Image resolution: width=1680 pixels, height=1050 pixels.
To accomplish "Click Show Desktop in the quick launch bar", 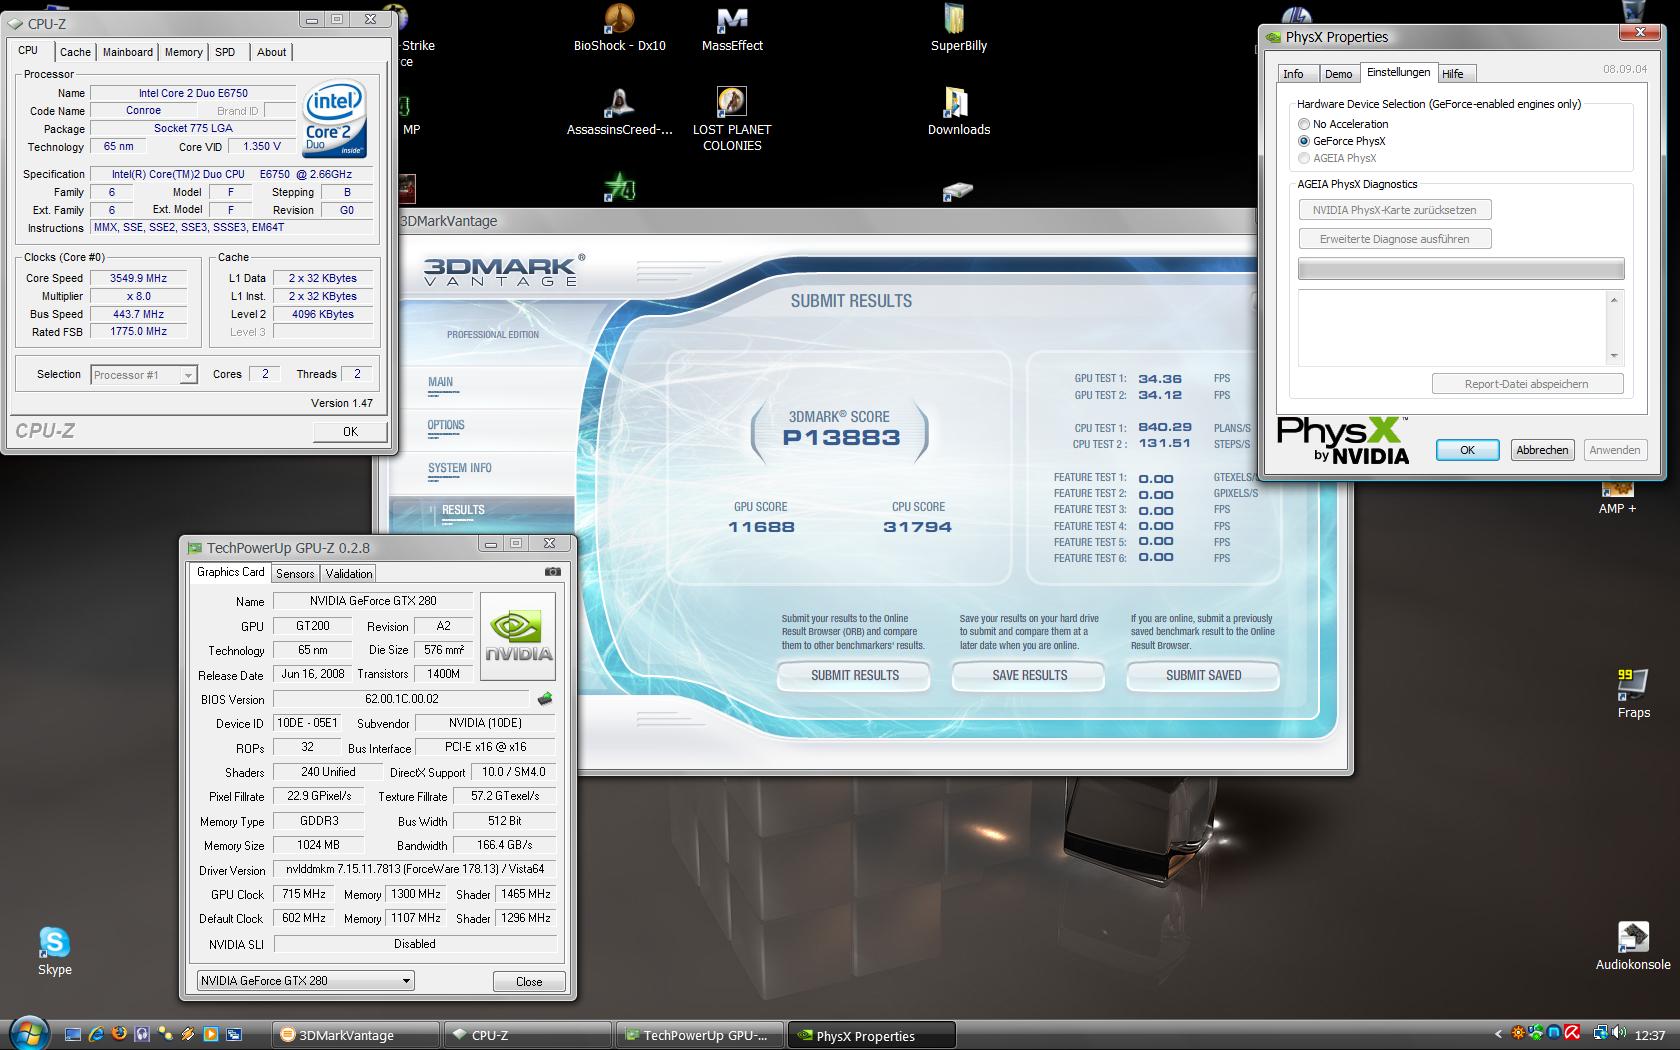I will (72, 1034).
